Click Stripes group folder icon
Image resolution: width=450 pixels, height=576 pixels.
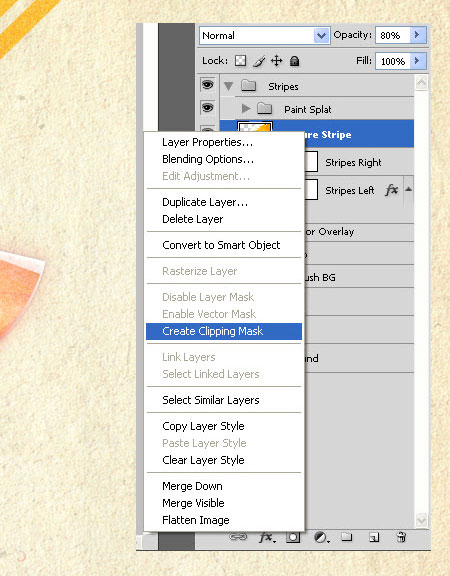[249, 86]
